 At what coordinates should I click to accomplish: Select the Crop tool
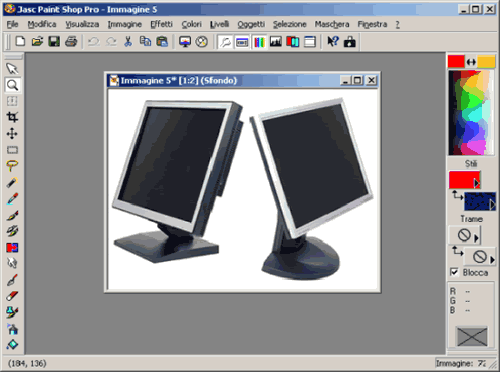(12, 117)
